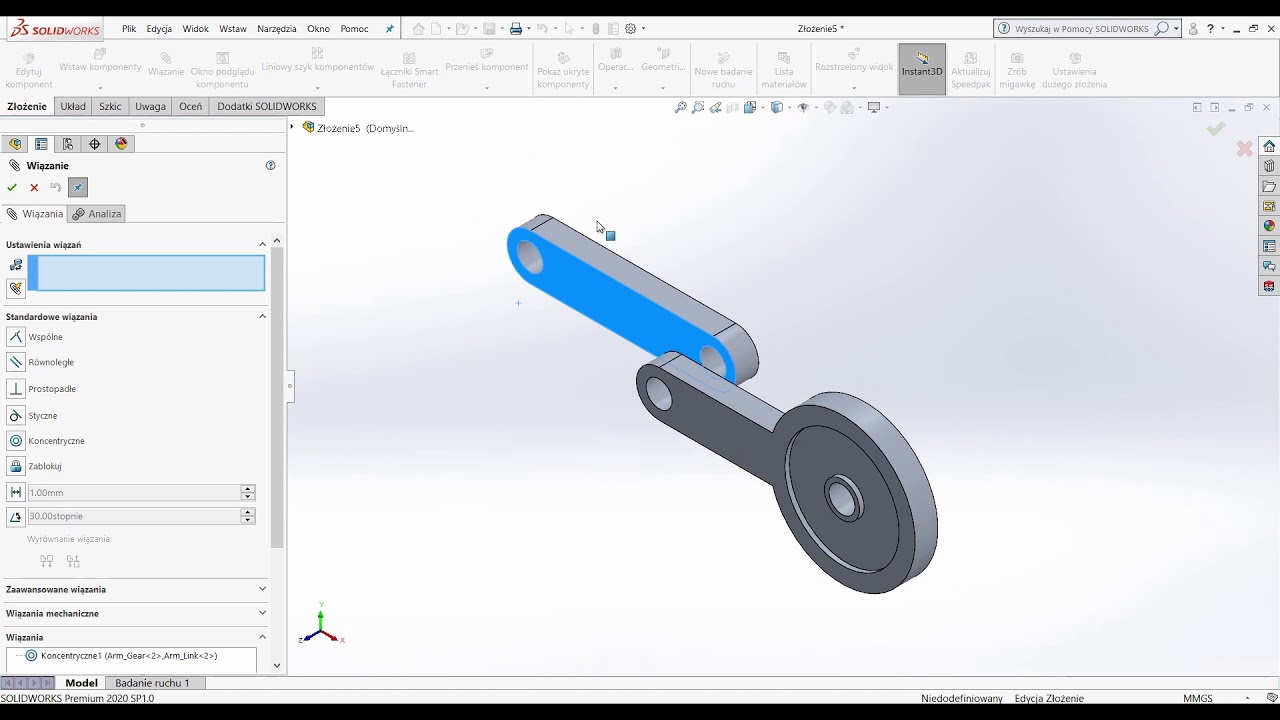The height and width of the screenshot is (720, 1280).
Task: Open Appearances color ball in the task pane
Action: 1269,226
